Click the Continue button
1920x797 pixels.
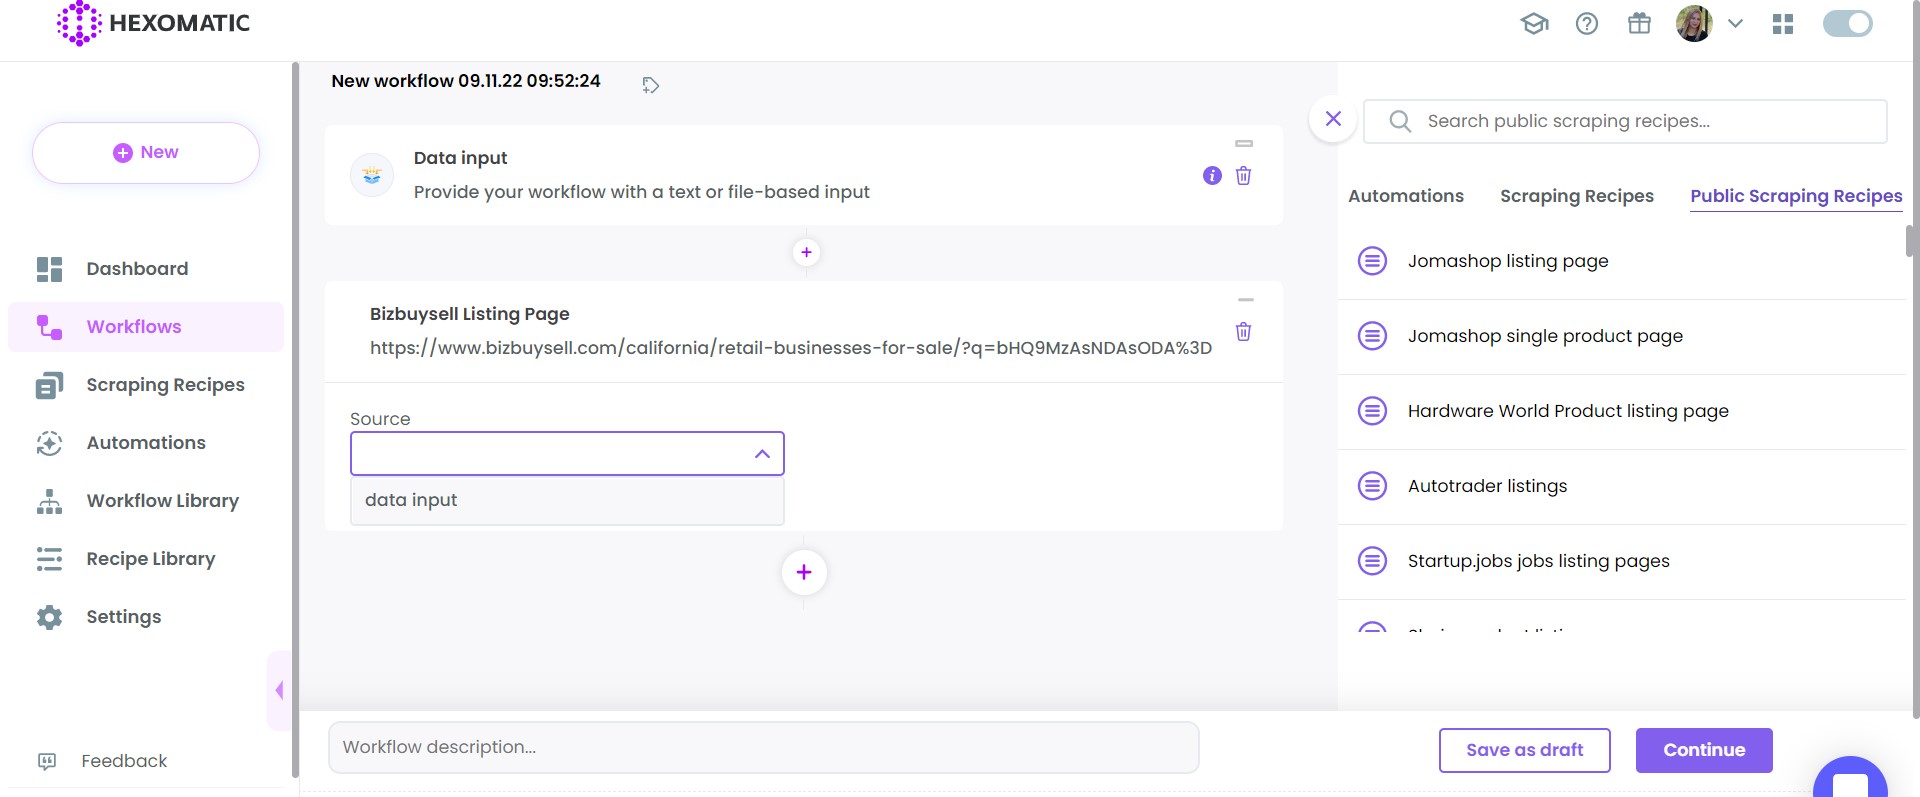coord(1703,750)
